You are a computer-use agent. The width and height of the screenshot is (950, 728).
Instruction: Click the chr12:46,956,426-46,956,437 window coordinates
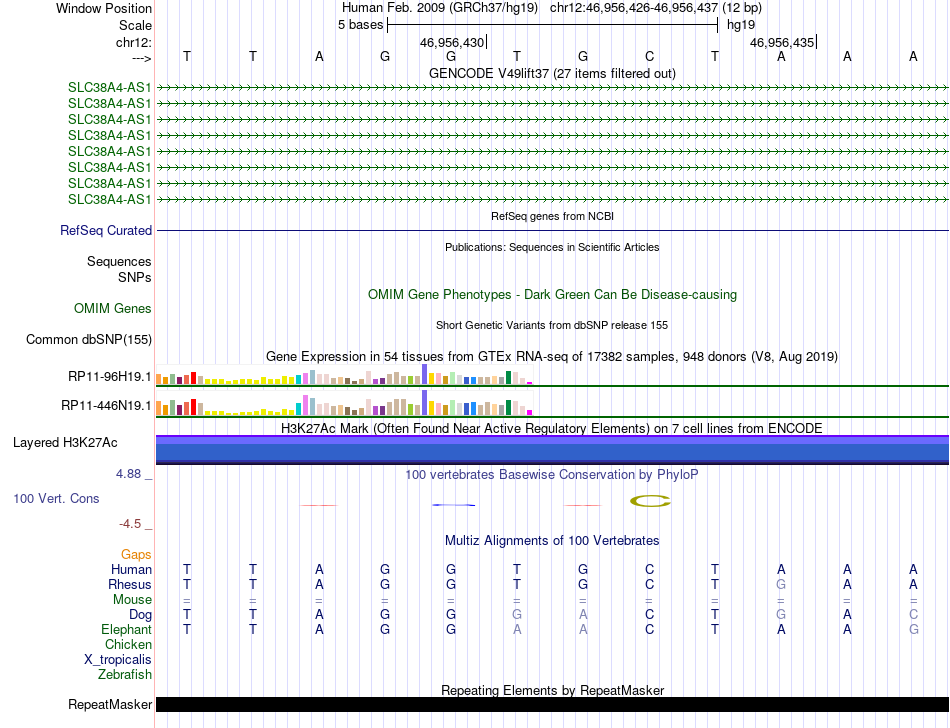[634, 8]
